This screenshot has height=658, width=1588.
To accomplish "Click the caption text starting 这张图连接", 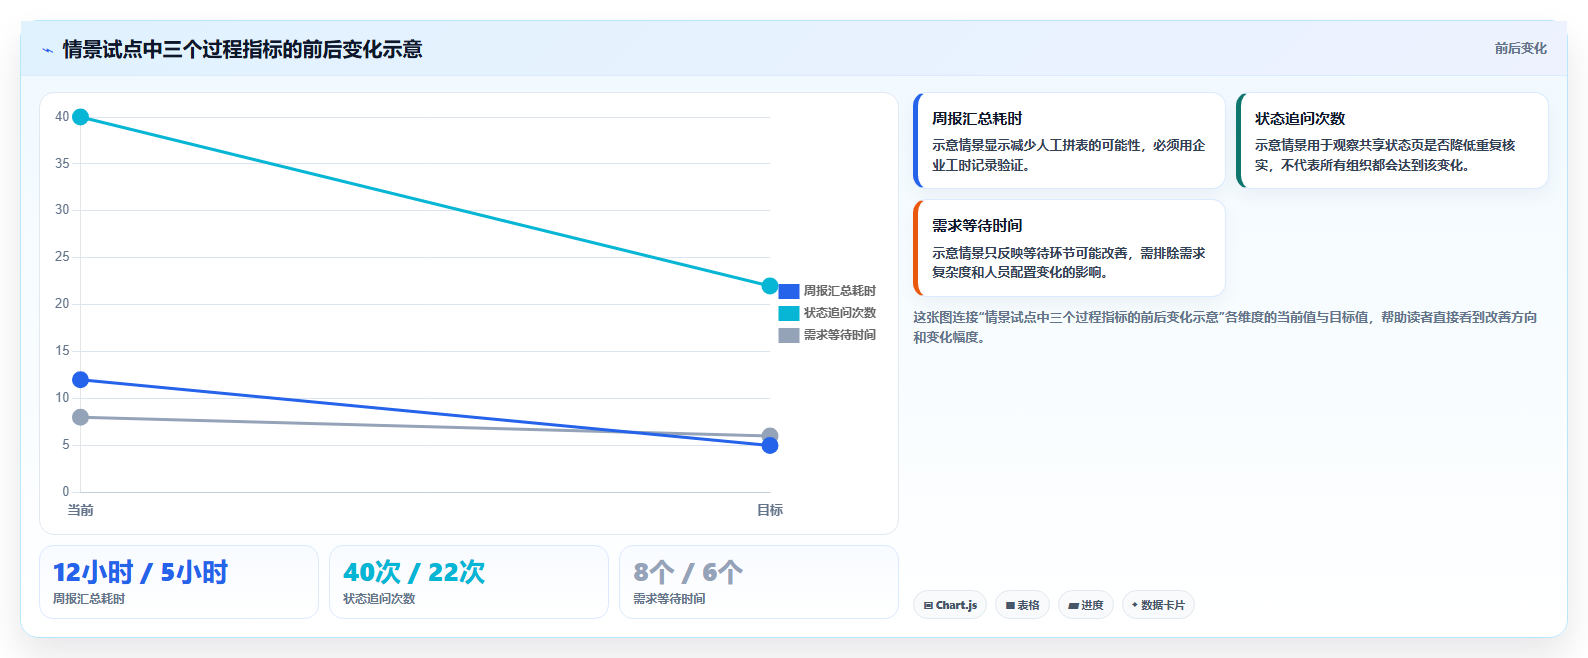I will (1225, 327).
